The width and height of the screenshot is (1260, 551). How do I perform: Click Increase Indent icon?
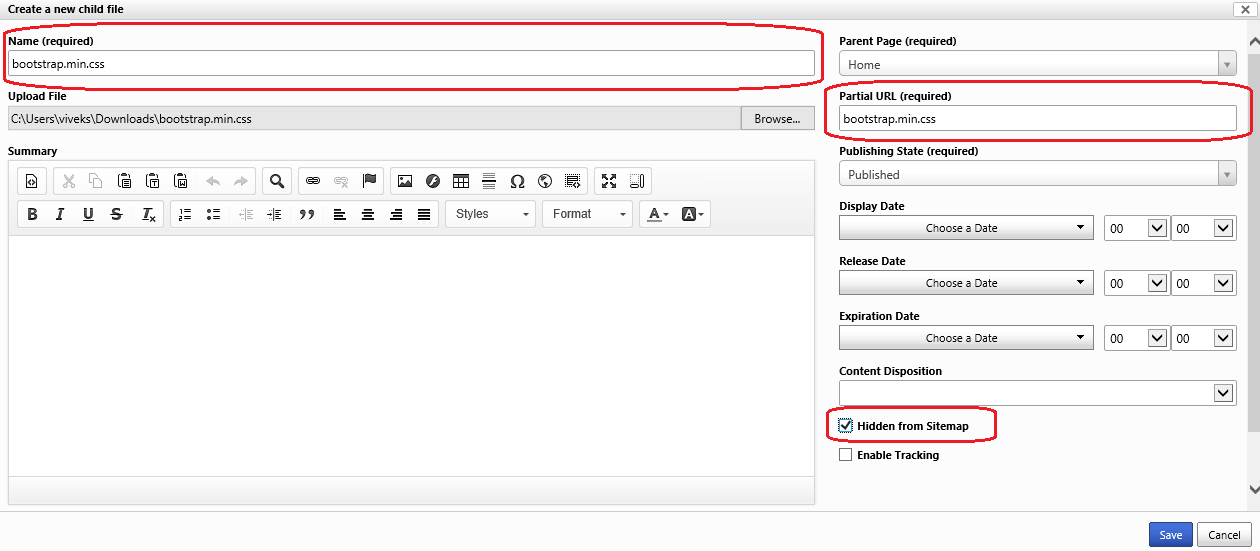[274, 214]
